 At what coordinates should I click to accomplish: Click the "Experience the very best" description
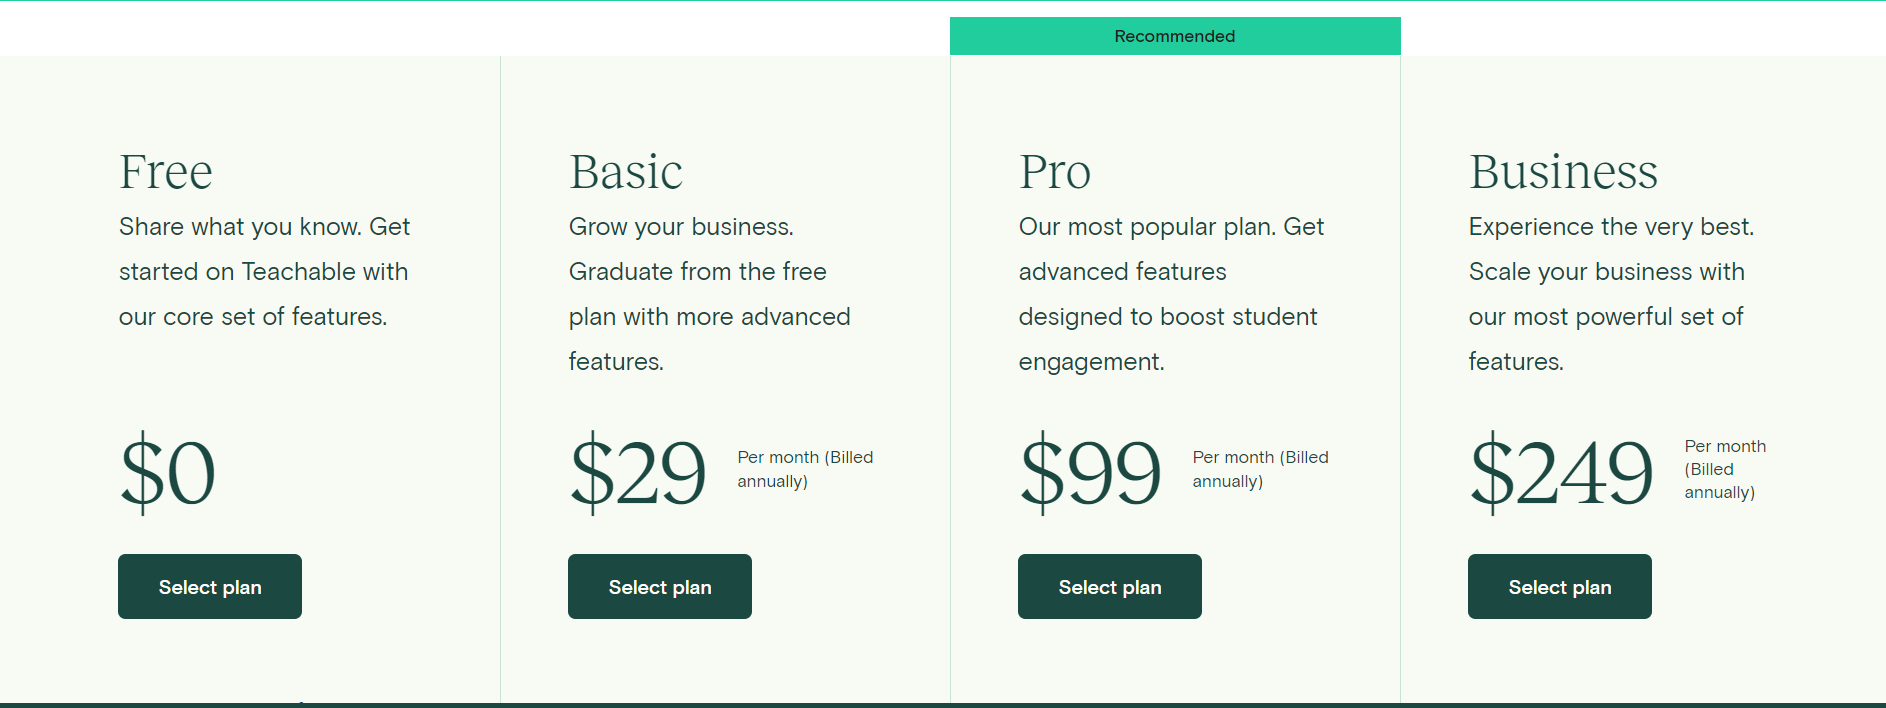coord(1610,294)
